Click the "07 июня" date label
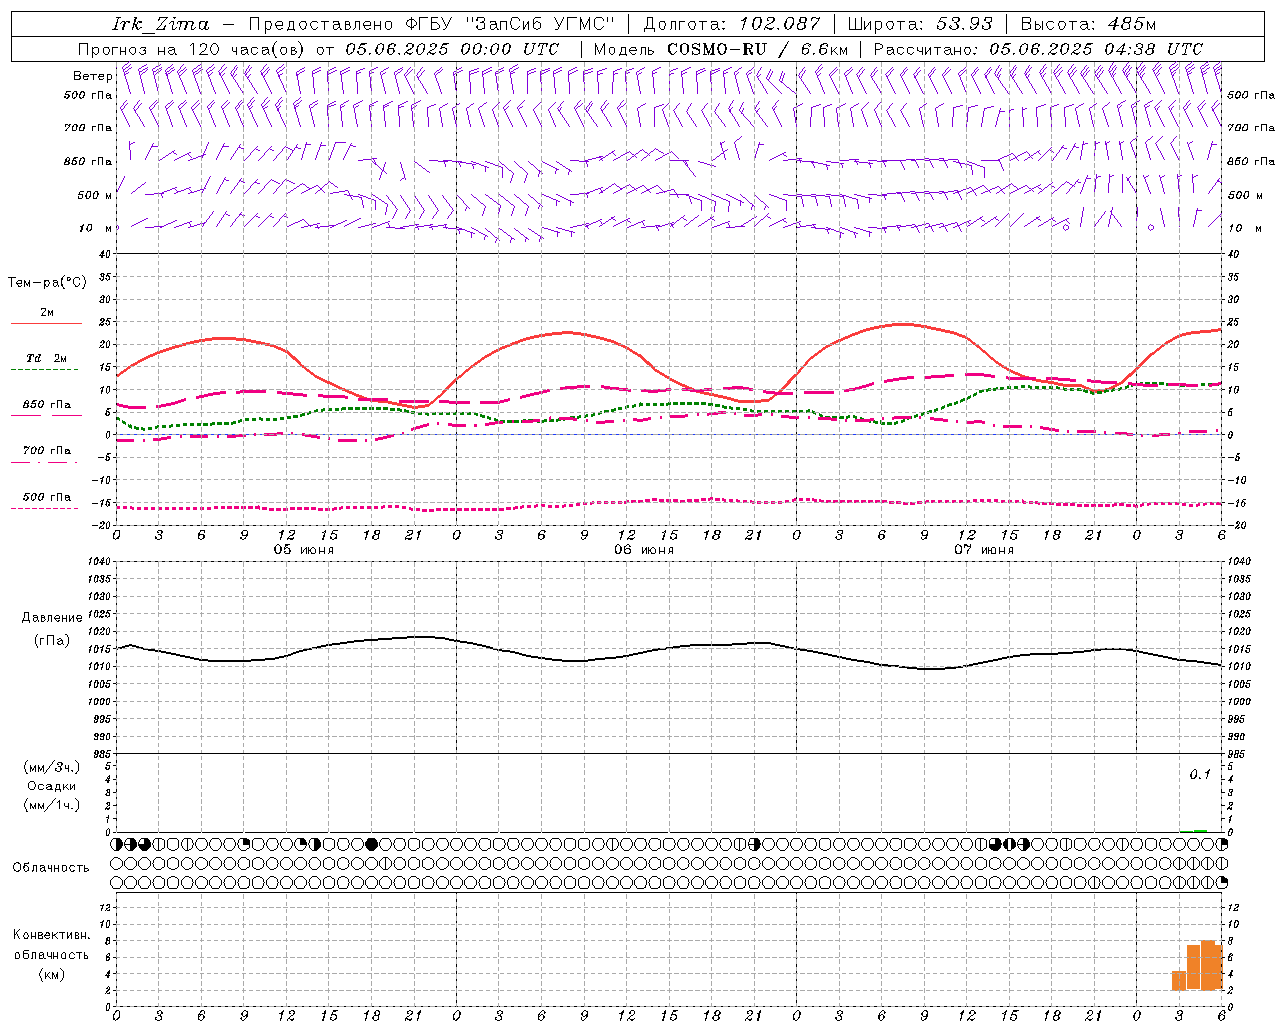Image resolution: width=1280 pixels, height=1024 pixels. pyautogui.click(x=984, y=549)
